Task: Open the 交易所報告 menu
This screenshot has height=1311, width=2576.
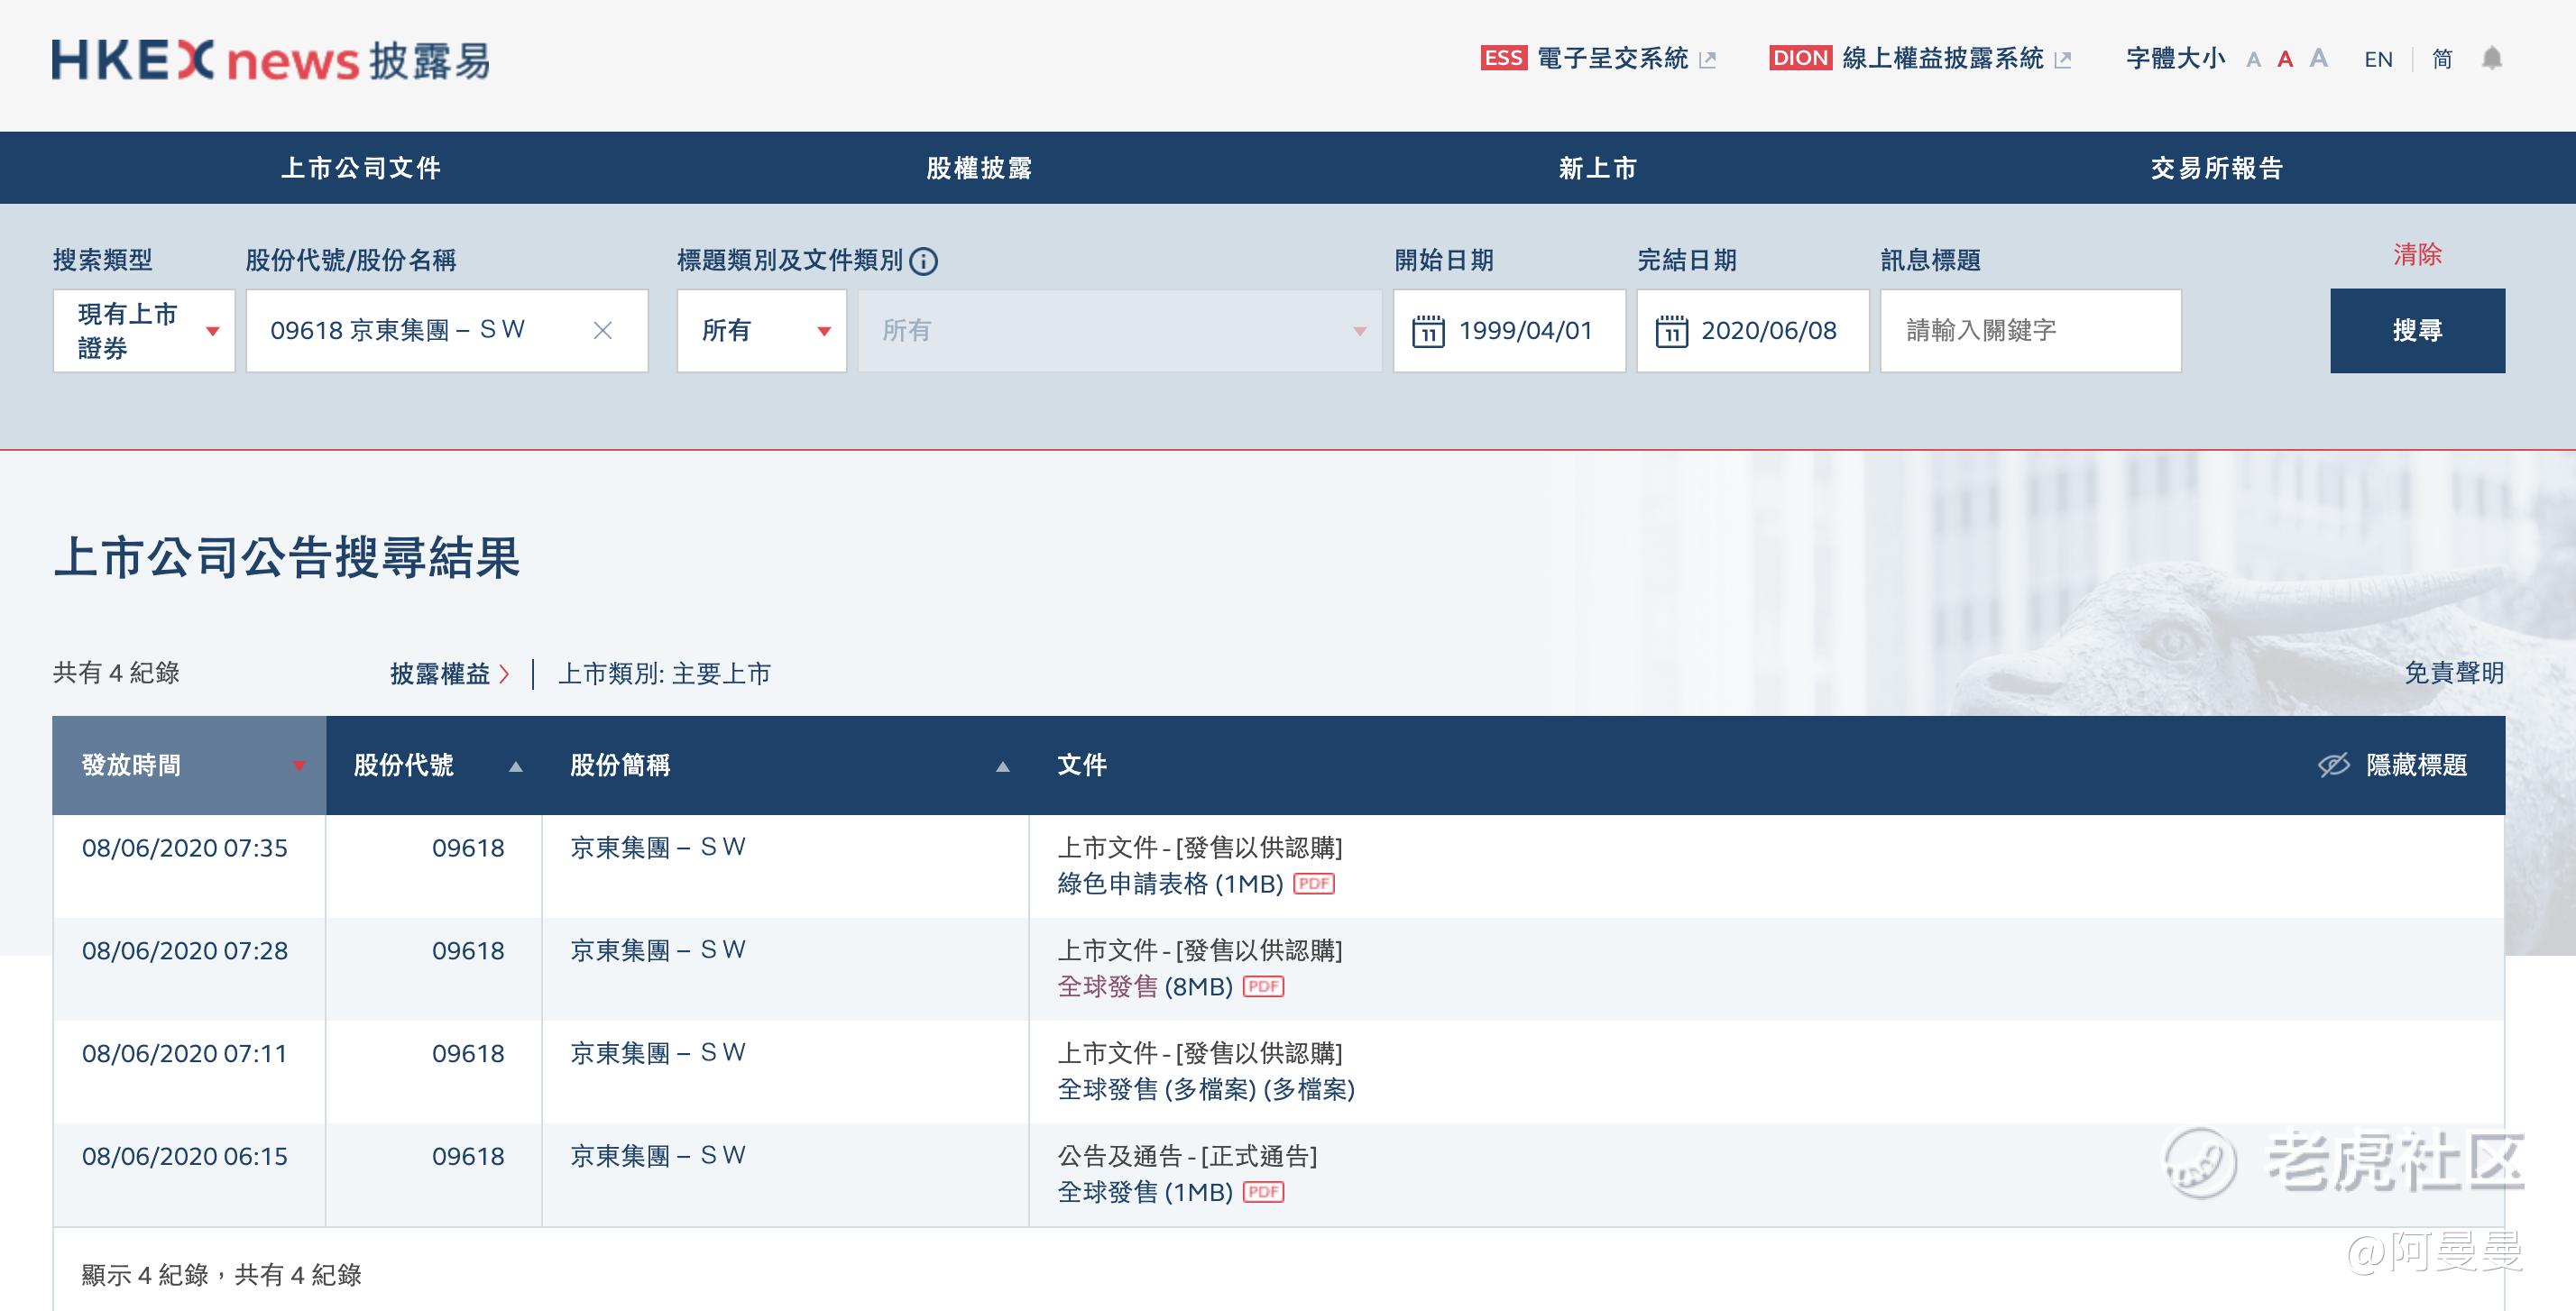Action: (x=2216, y=168)
